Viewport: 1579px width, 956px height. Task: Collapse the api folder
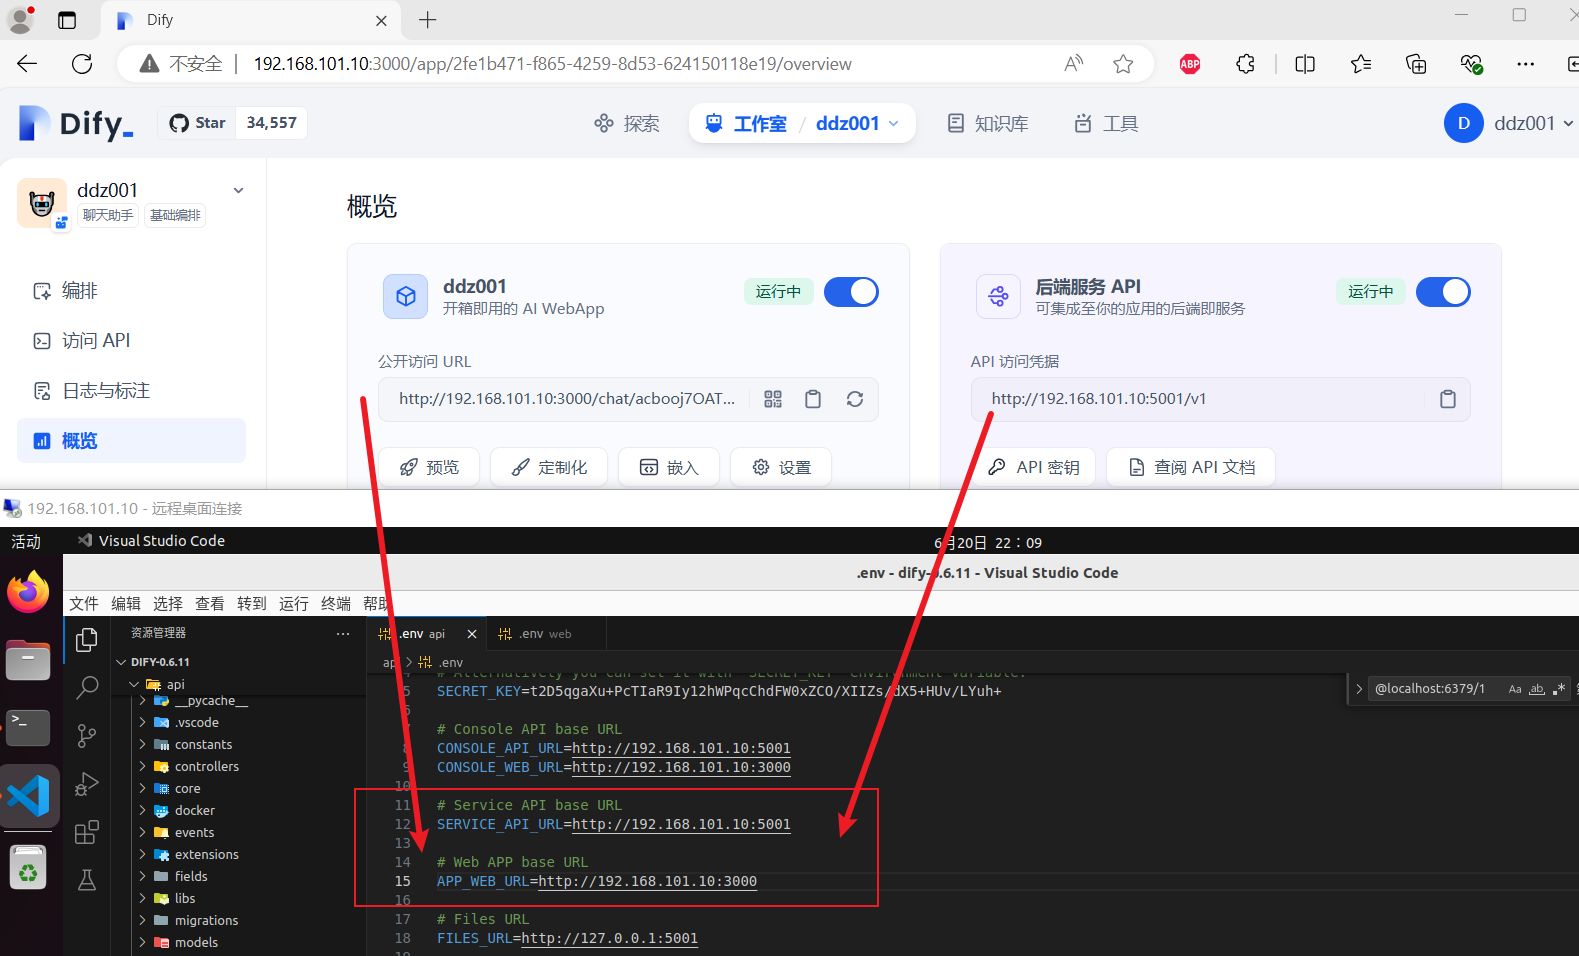tap(134, 685)
